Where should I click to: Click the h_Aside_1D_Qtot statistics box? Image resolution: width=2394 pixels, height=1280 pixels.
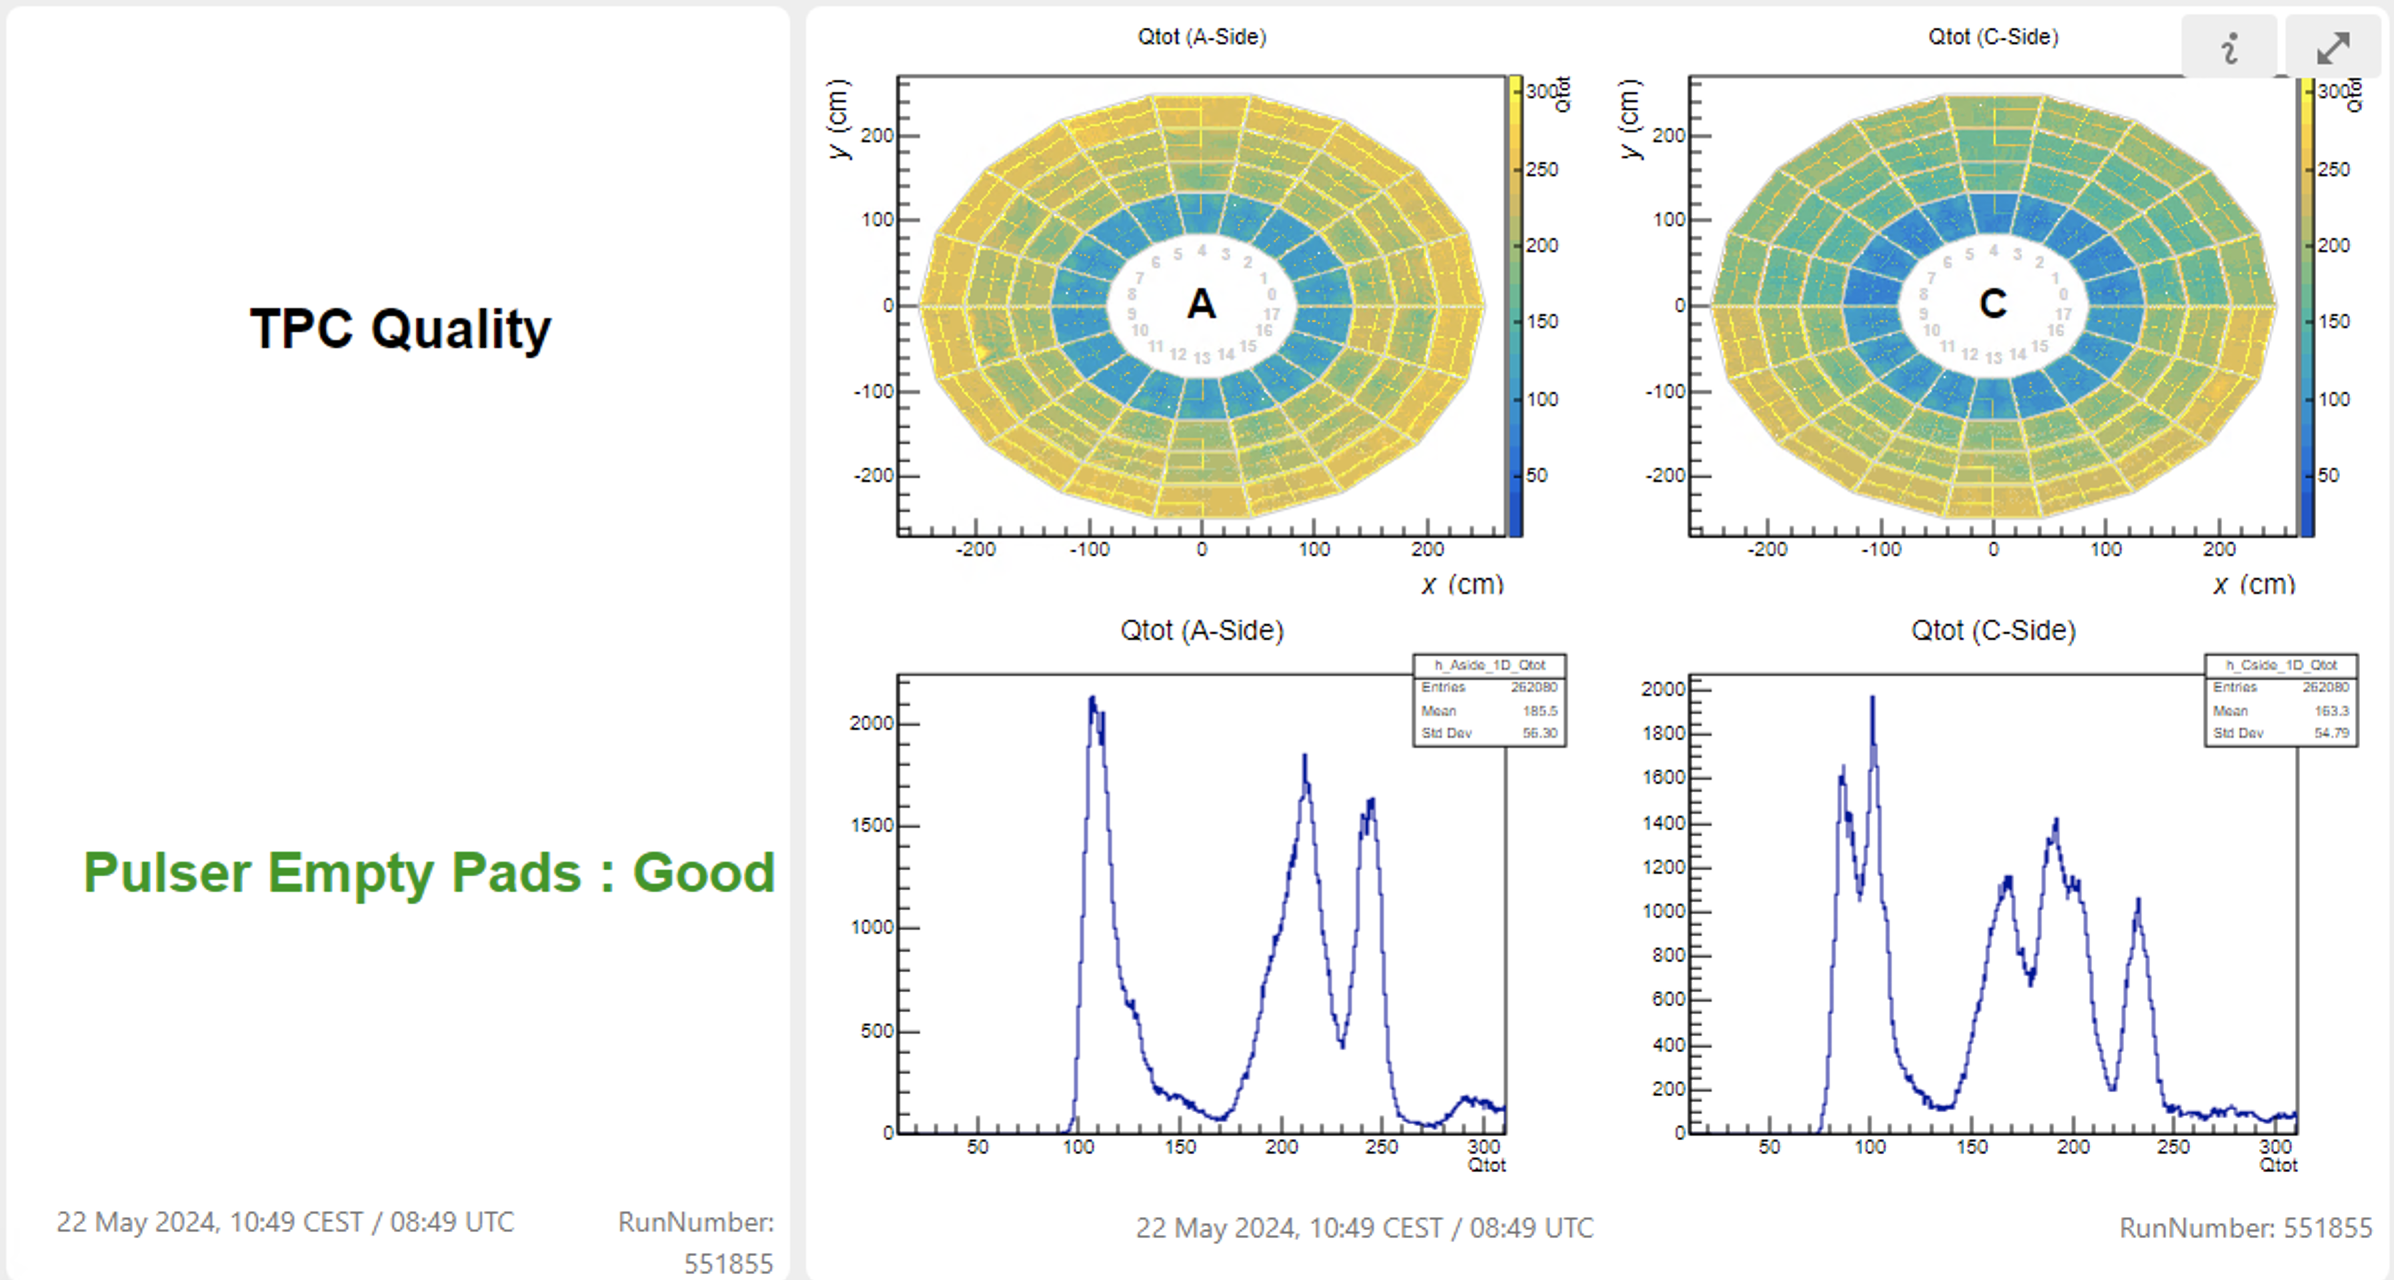coord(1489,700)
